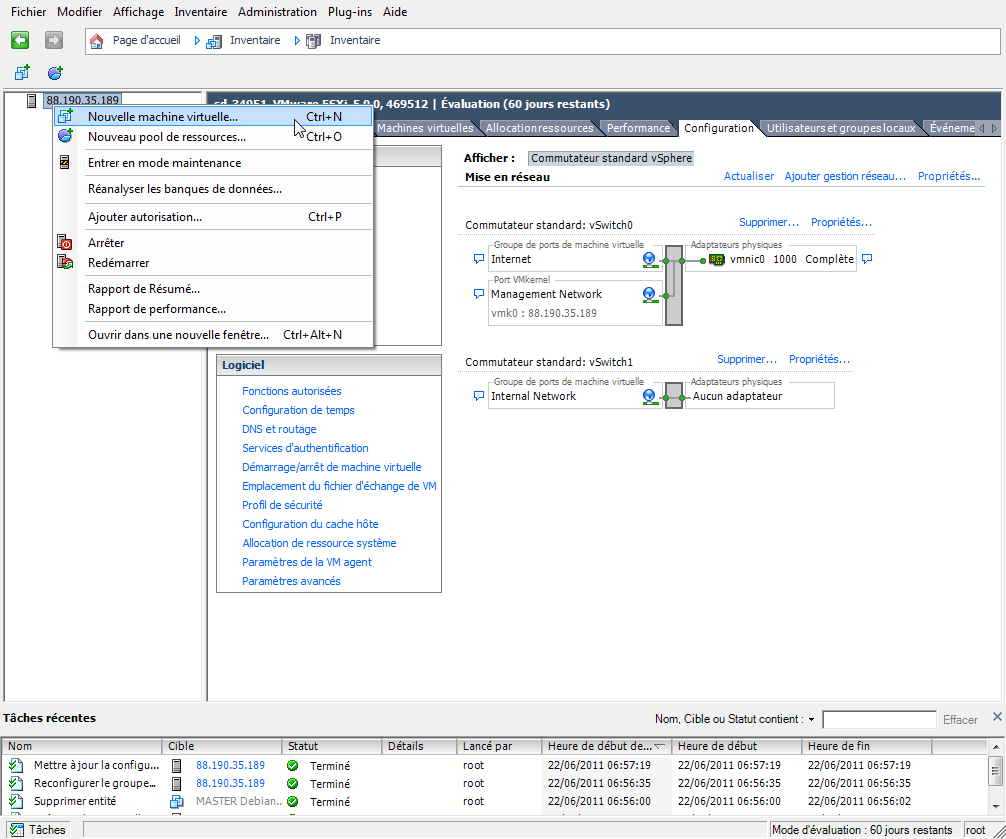The height and width of the screenshot is (839, 1006).
Task: Sort tasks by the Statut column header
Action: click(x=331, y=746)
